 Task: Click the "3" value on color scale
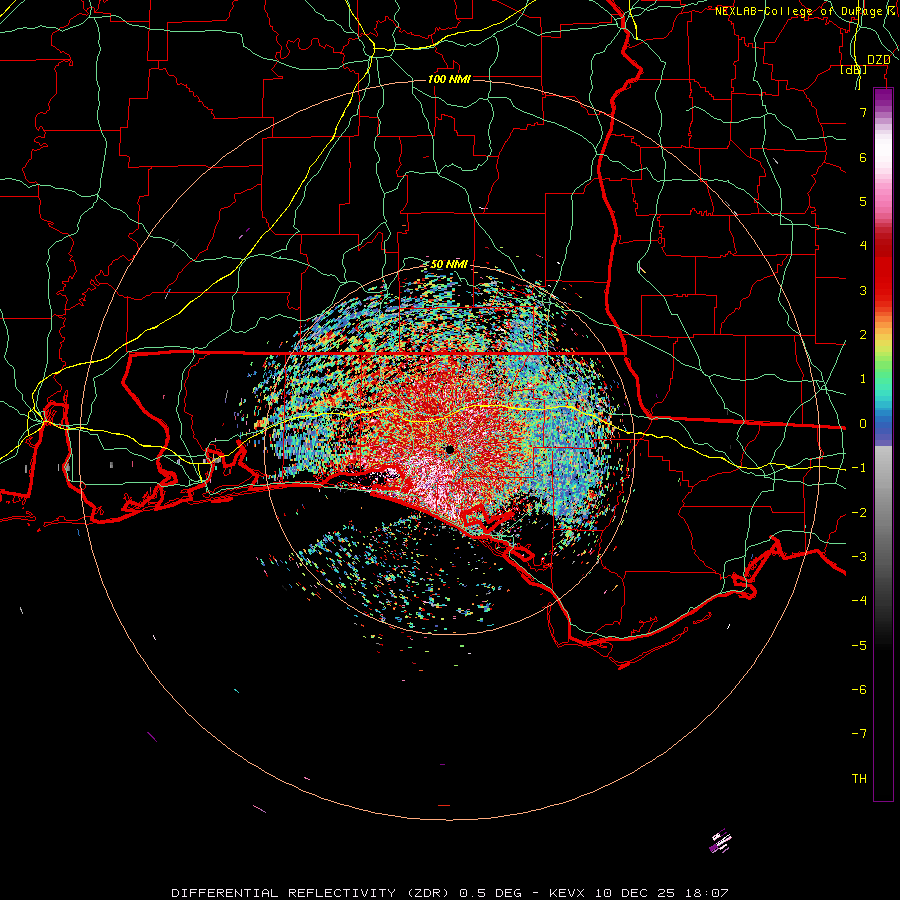coord(863,290)
